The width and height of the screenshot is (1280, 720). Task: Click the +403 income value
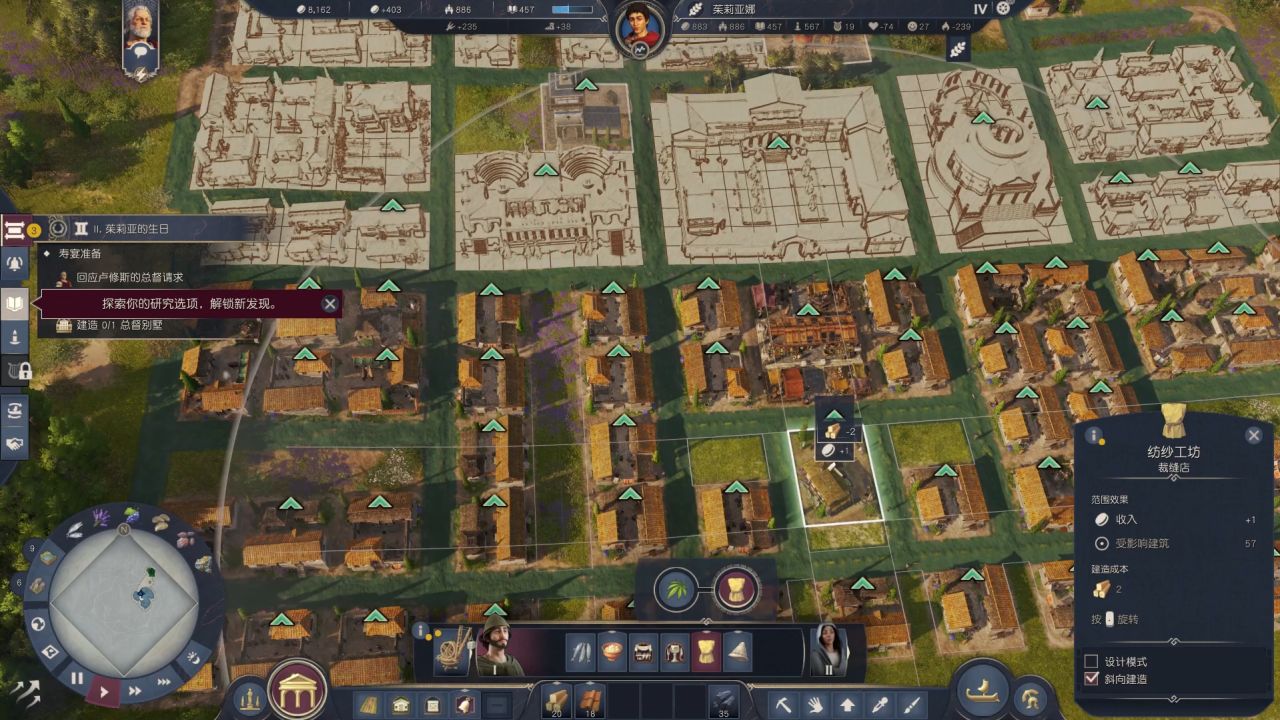tap(385, 9)
